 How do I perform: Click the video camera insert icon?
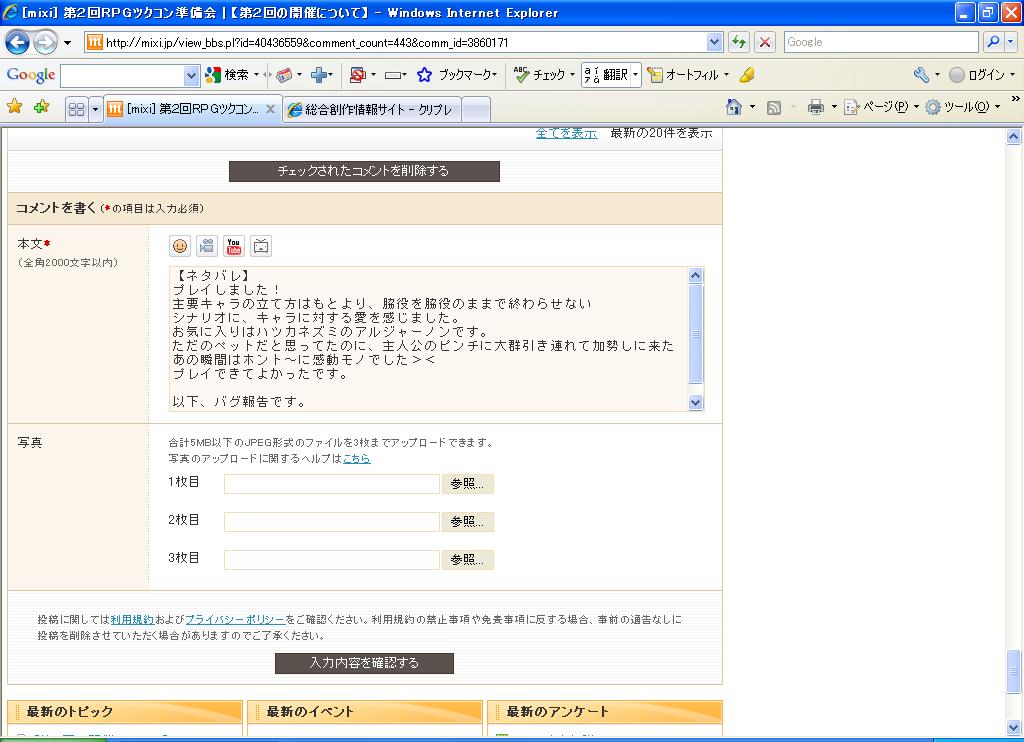point(207,246)
